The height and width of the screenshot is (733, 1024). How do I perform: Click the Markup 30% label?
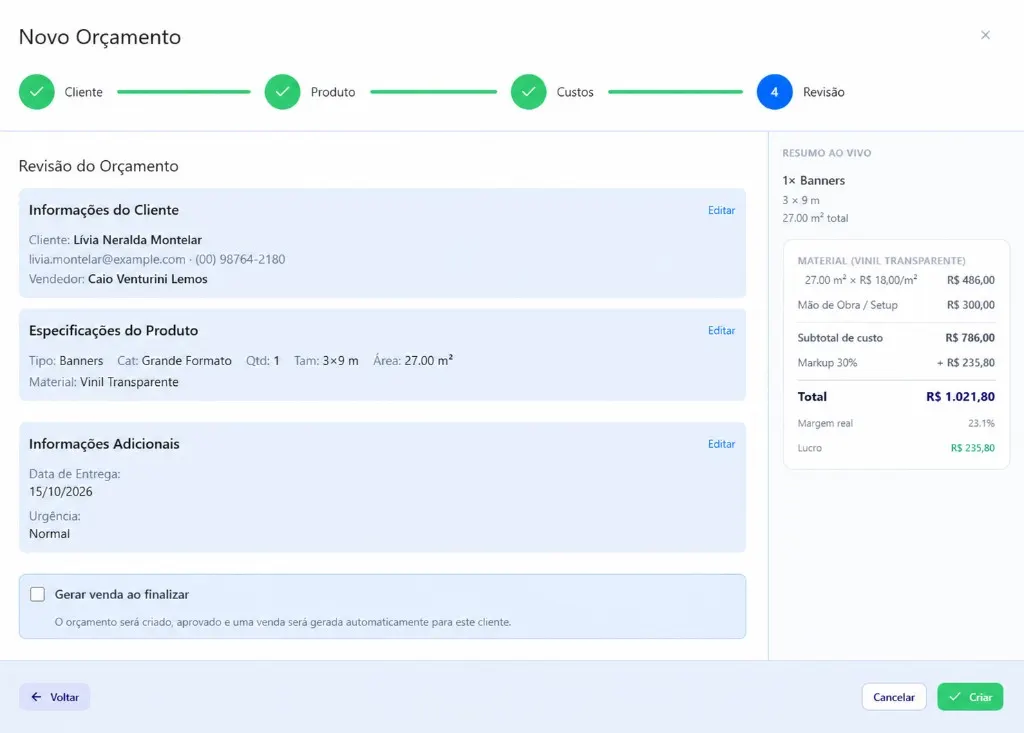pyautogui.click(x=827, y=363)
